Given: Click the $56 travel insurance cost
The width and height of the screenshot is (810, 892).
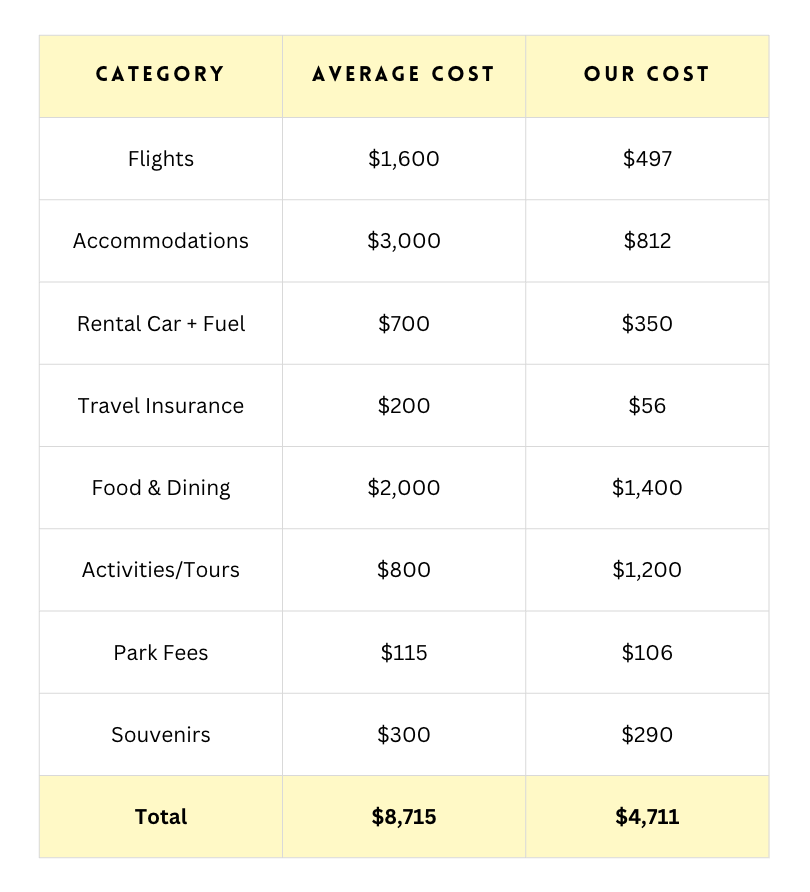Looking at the screenshot, I should tap(647, 406).
